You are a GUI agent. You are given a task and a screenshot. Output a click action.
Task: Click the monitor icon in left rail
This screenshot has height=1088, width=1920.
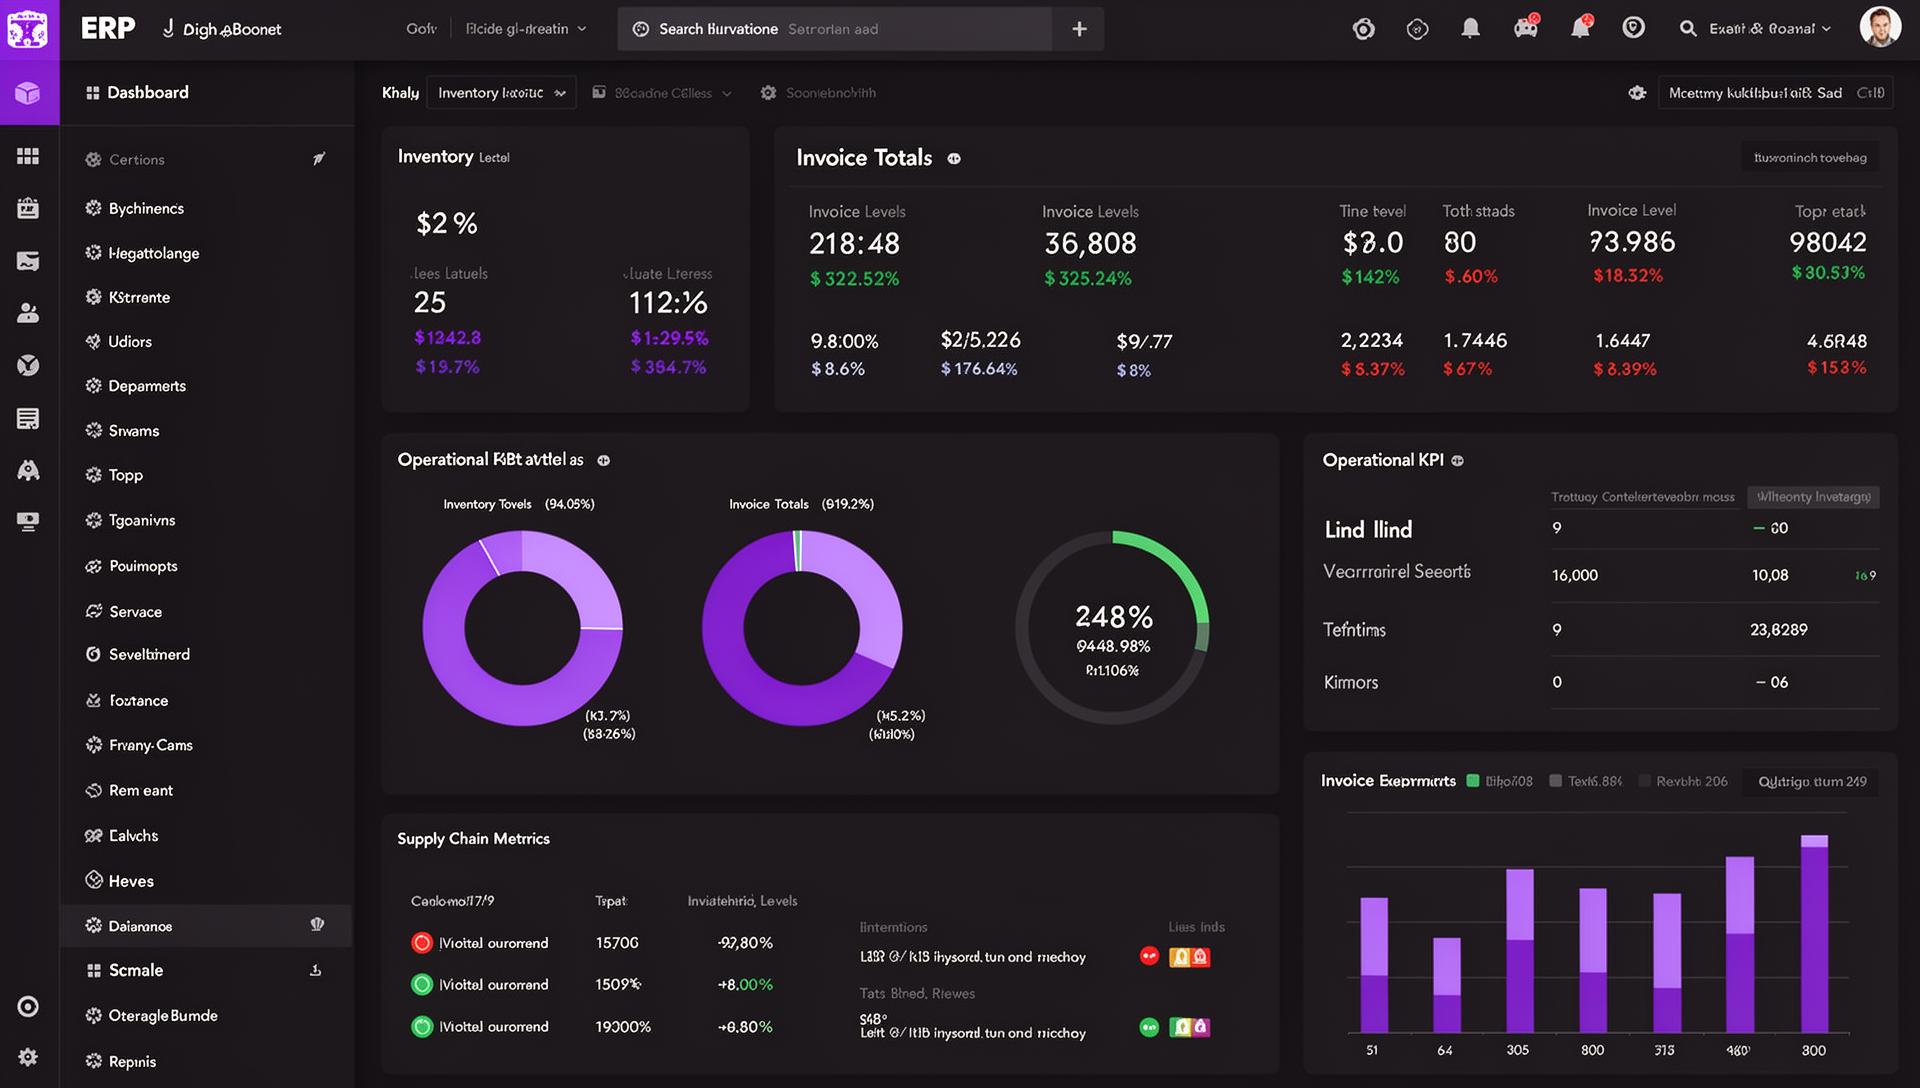click(x=28, y=521)
